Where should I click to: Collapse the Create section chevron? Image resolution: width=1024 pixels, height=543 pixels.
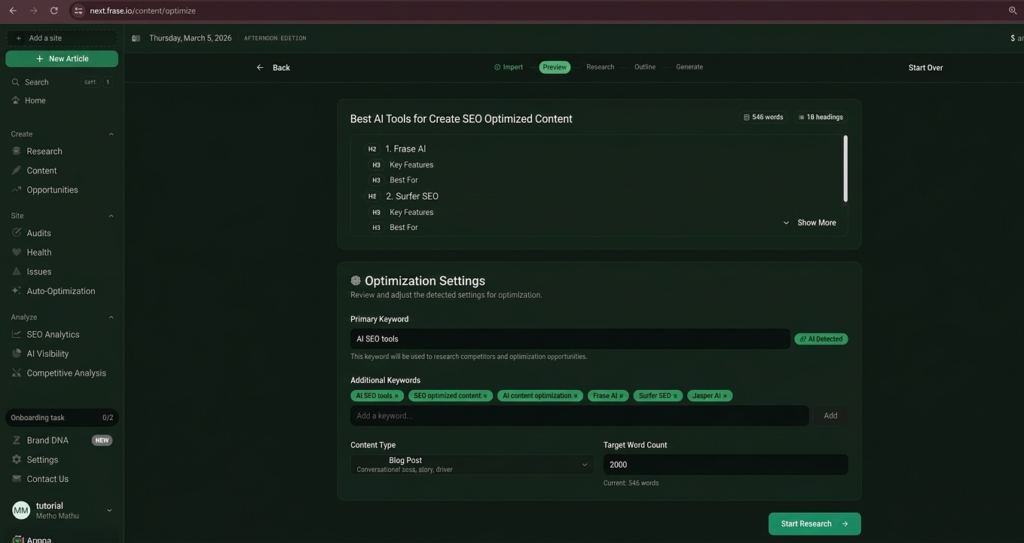point(111,134)
